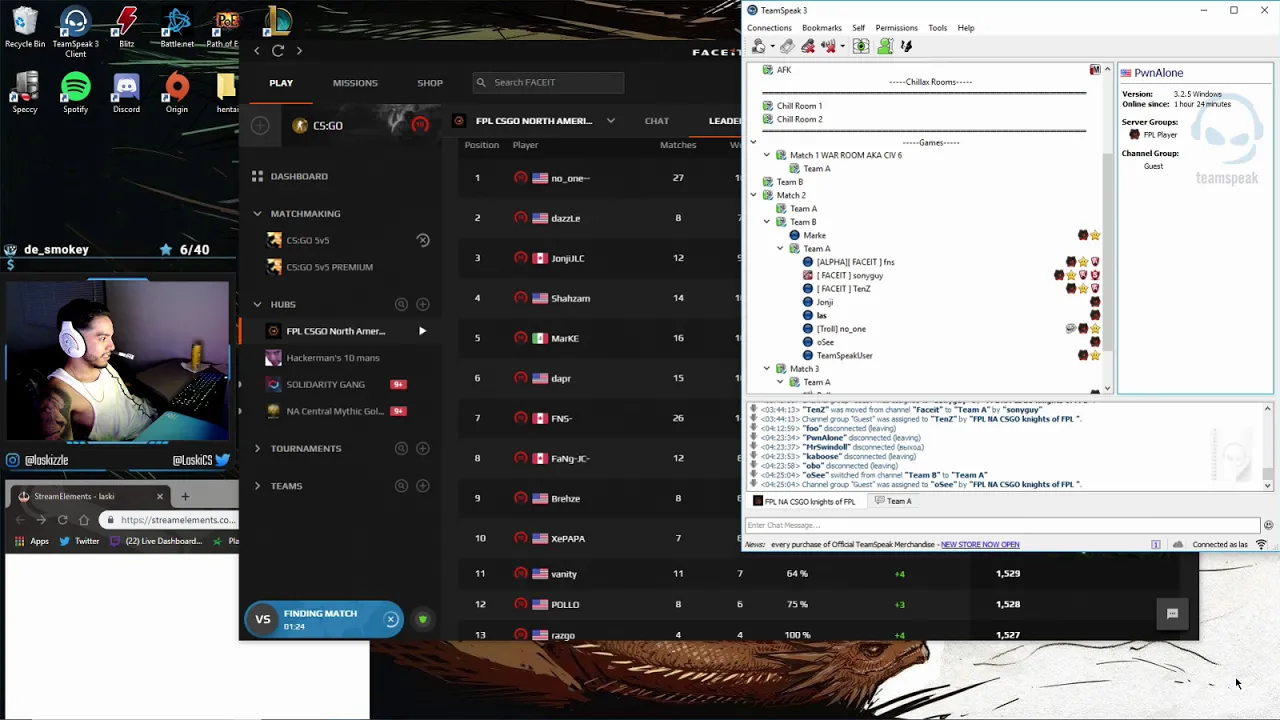The width and height of the screenshot is (1280, 720).
Task: Open the TeamSpeak Connections menu
Action: point(769,28)
